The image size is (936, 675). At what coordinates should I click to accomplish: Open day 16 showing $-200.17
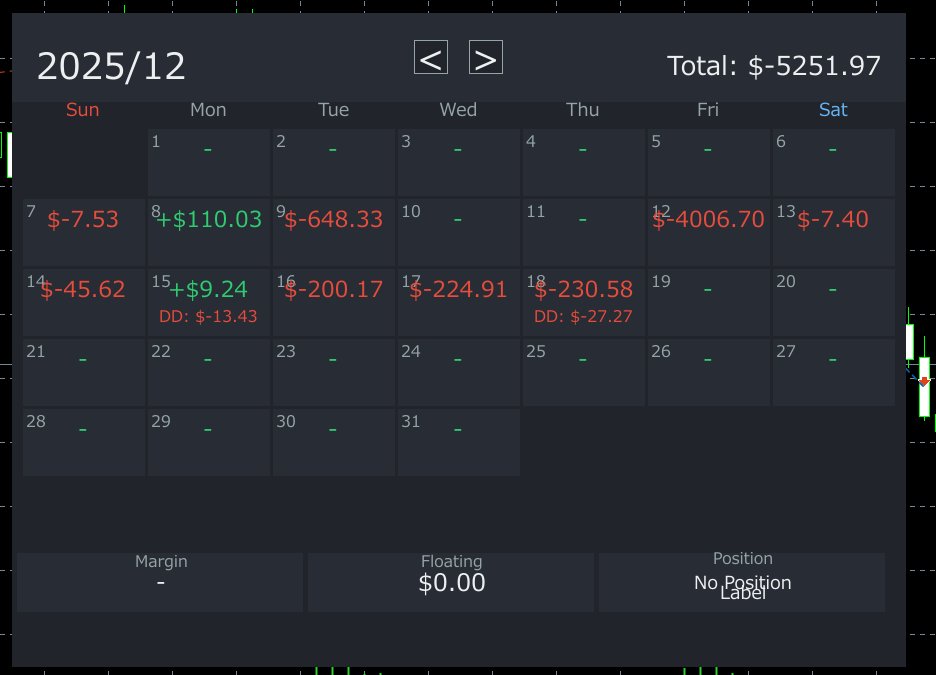[x=334, y=303]
